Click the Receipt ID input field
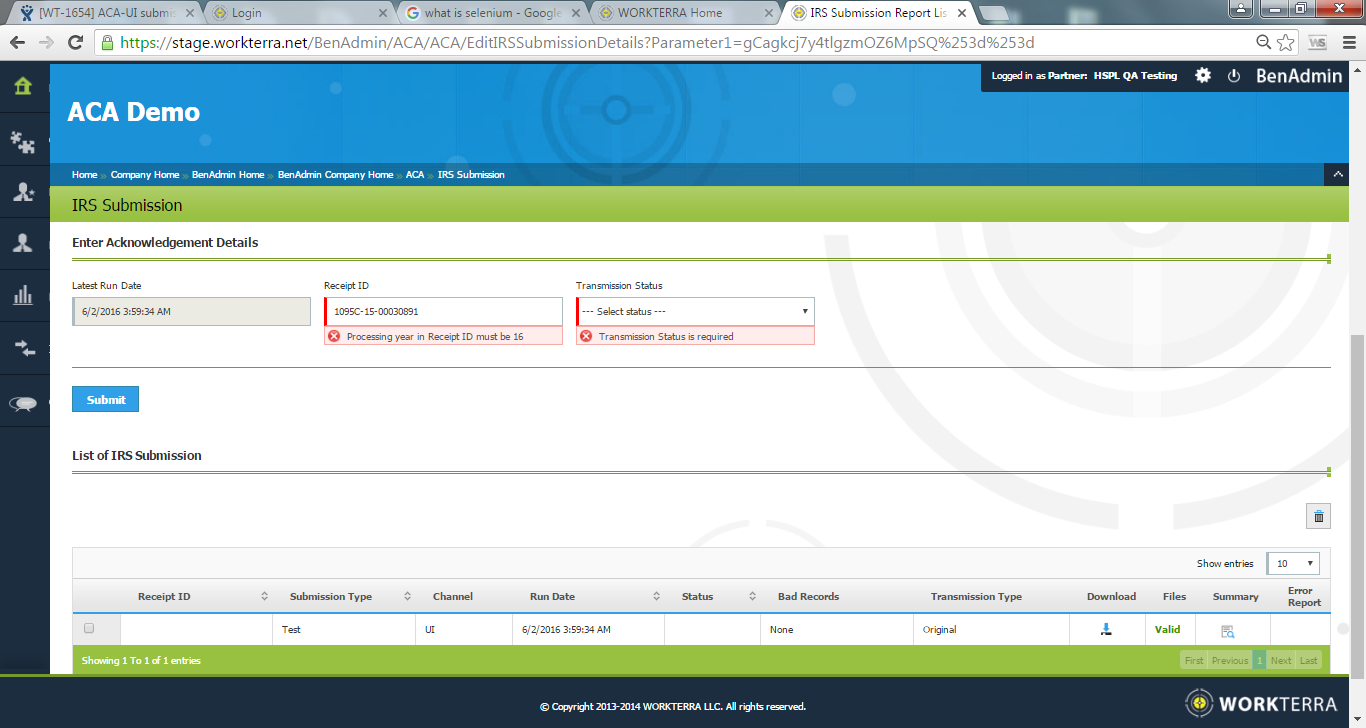The height and width of the screenshot is (728, 1366). click(444, 311)
